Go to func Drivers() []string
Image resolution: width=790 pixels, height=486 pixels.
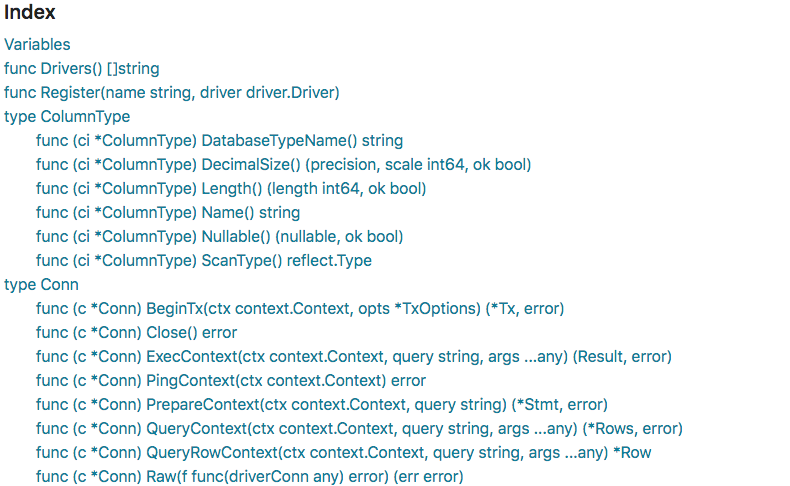pos(82,68)
